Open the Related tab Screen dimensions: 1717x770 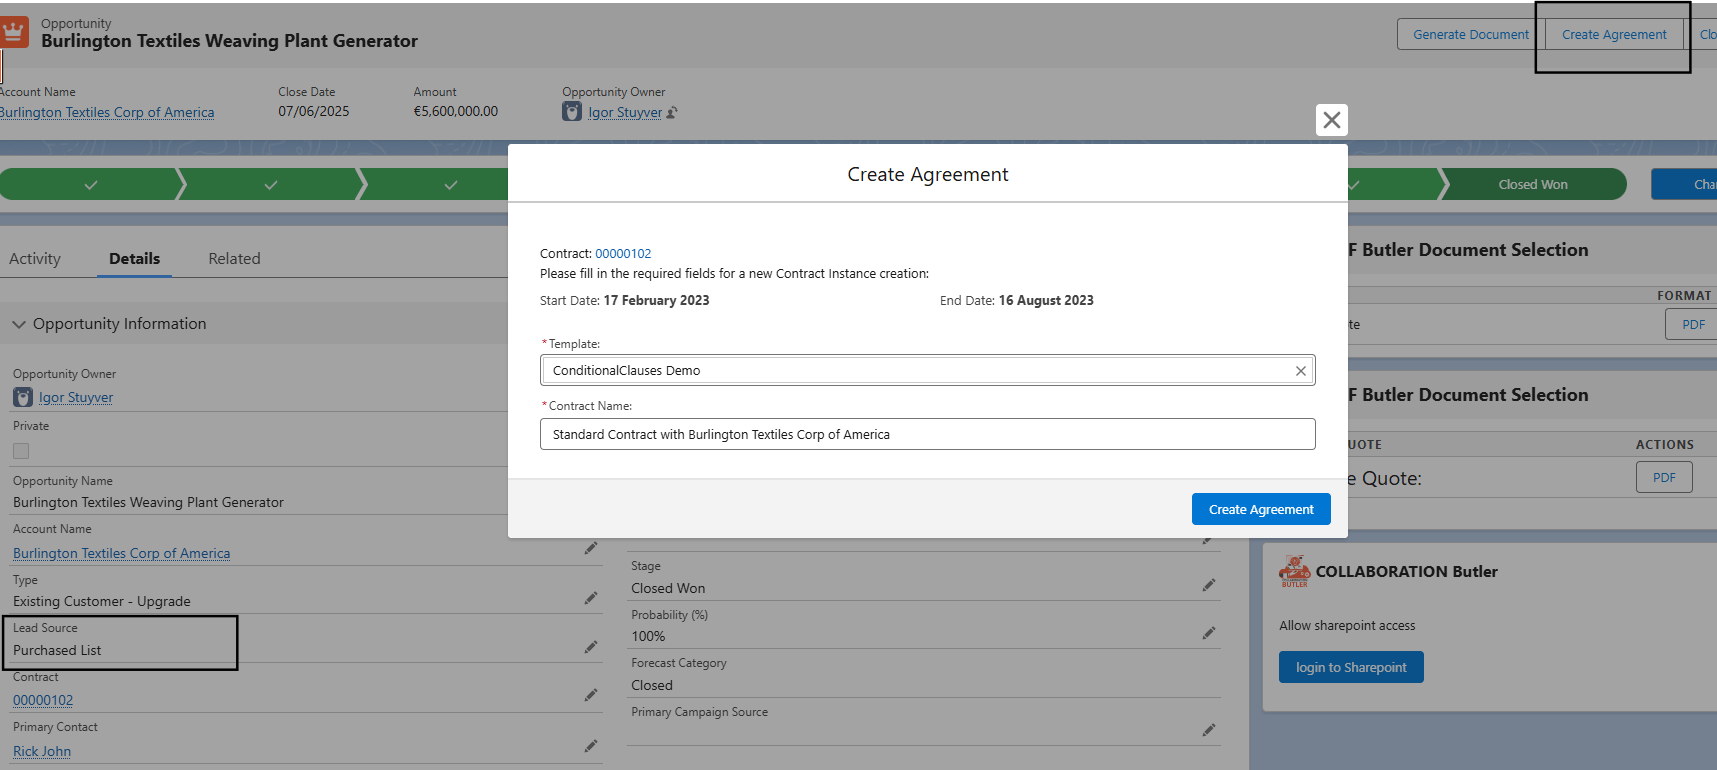coord(234,259)
